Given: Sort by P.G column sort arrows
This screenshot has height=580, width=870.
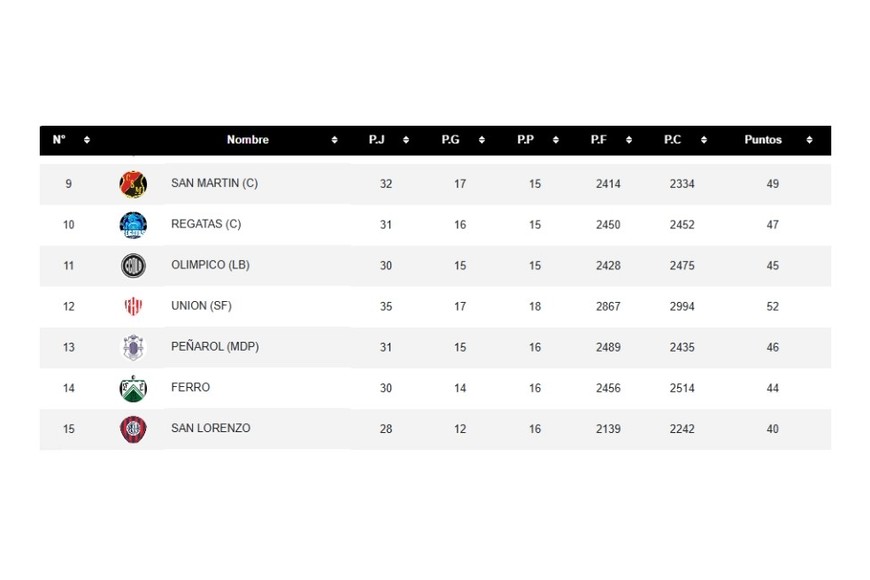Looking at the screenshot, I should coord(482,140).
